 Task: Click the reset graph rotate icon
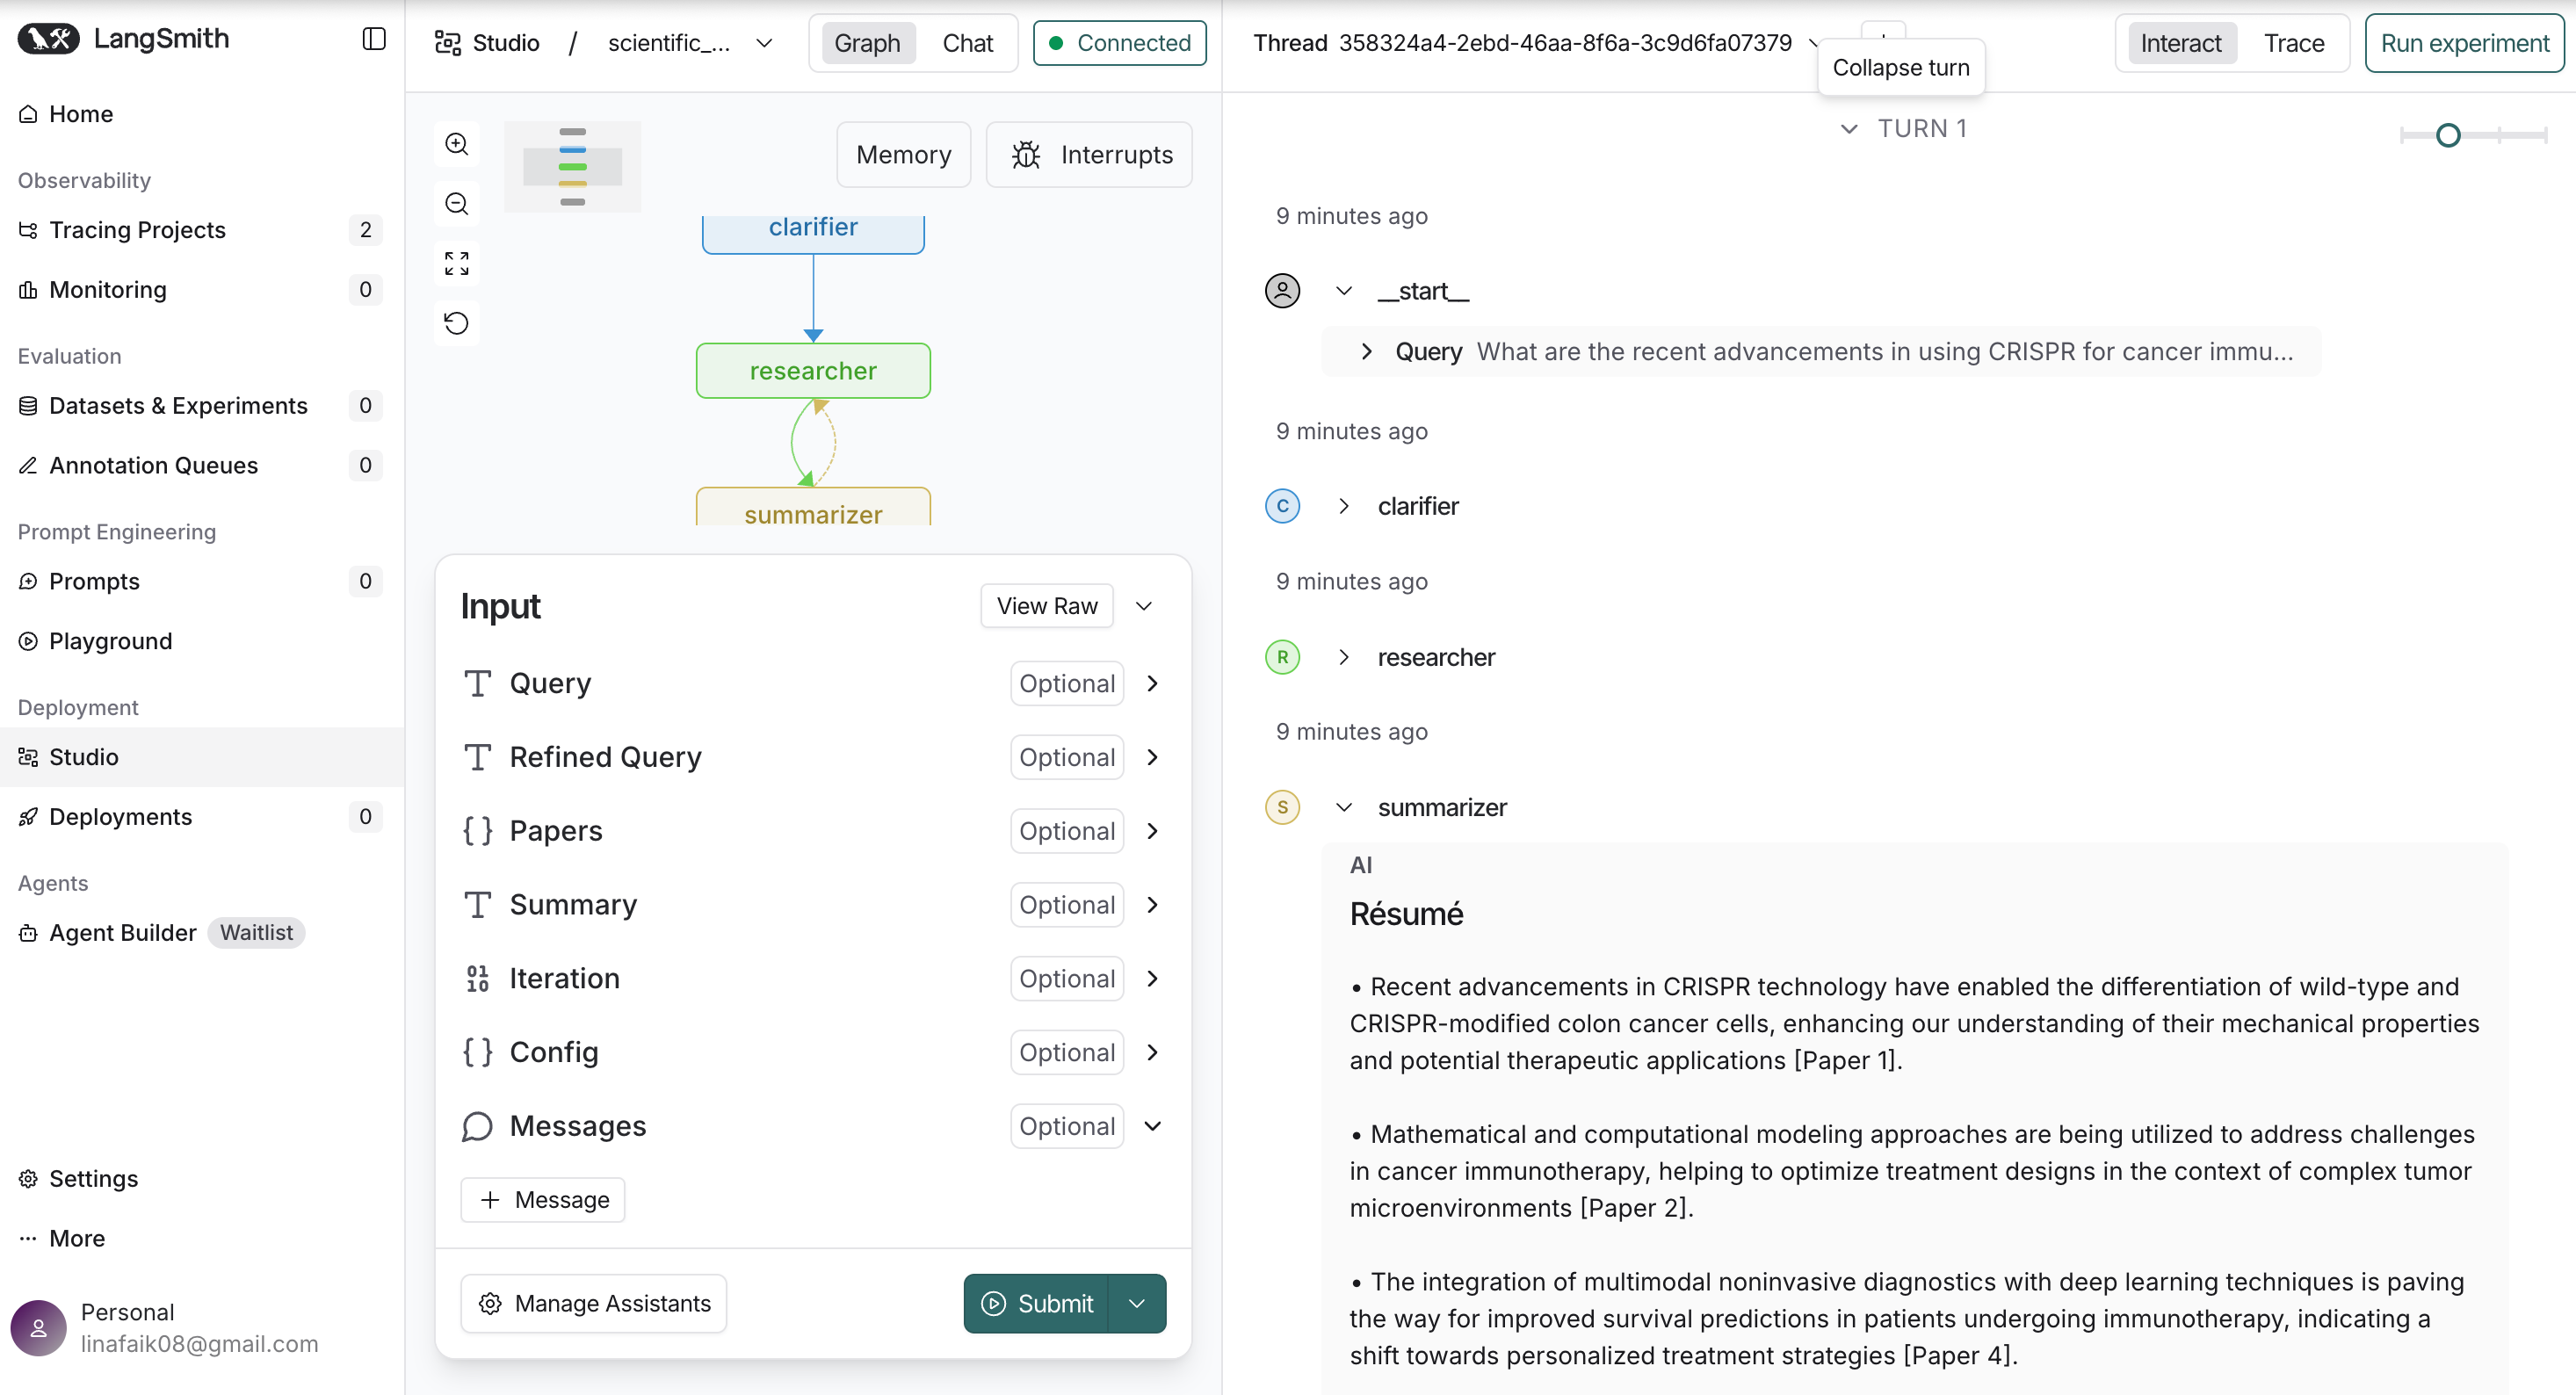(457, 322)
